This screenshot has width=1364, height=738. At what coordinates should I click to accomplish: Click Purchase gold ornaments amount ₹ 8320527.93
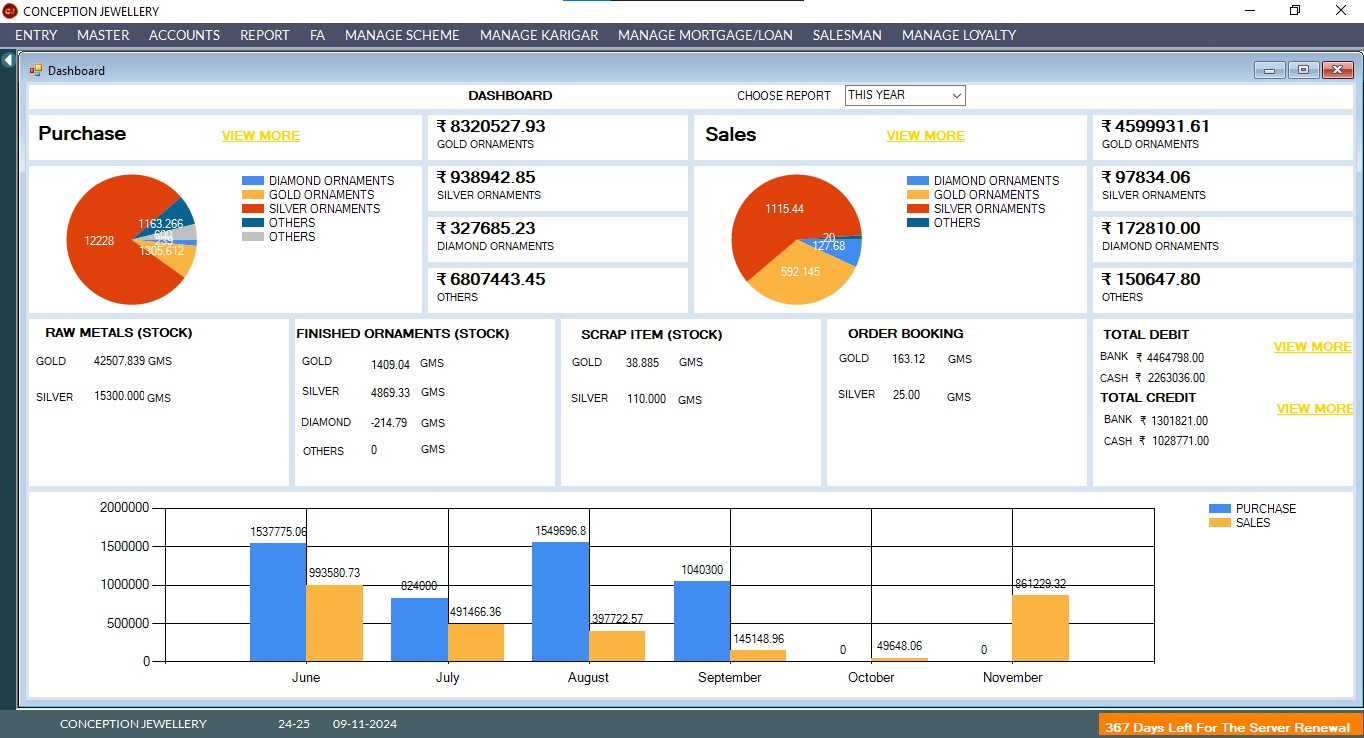pyautogui.click(x=491, y=126)
